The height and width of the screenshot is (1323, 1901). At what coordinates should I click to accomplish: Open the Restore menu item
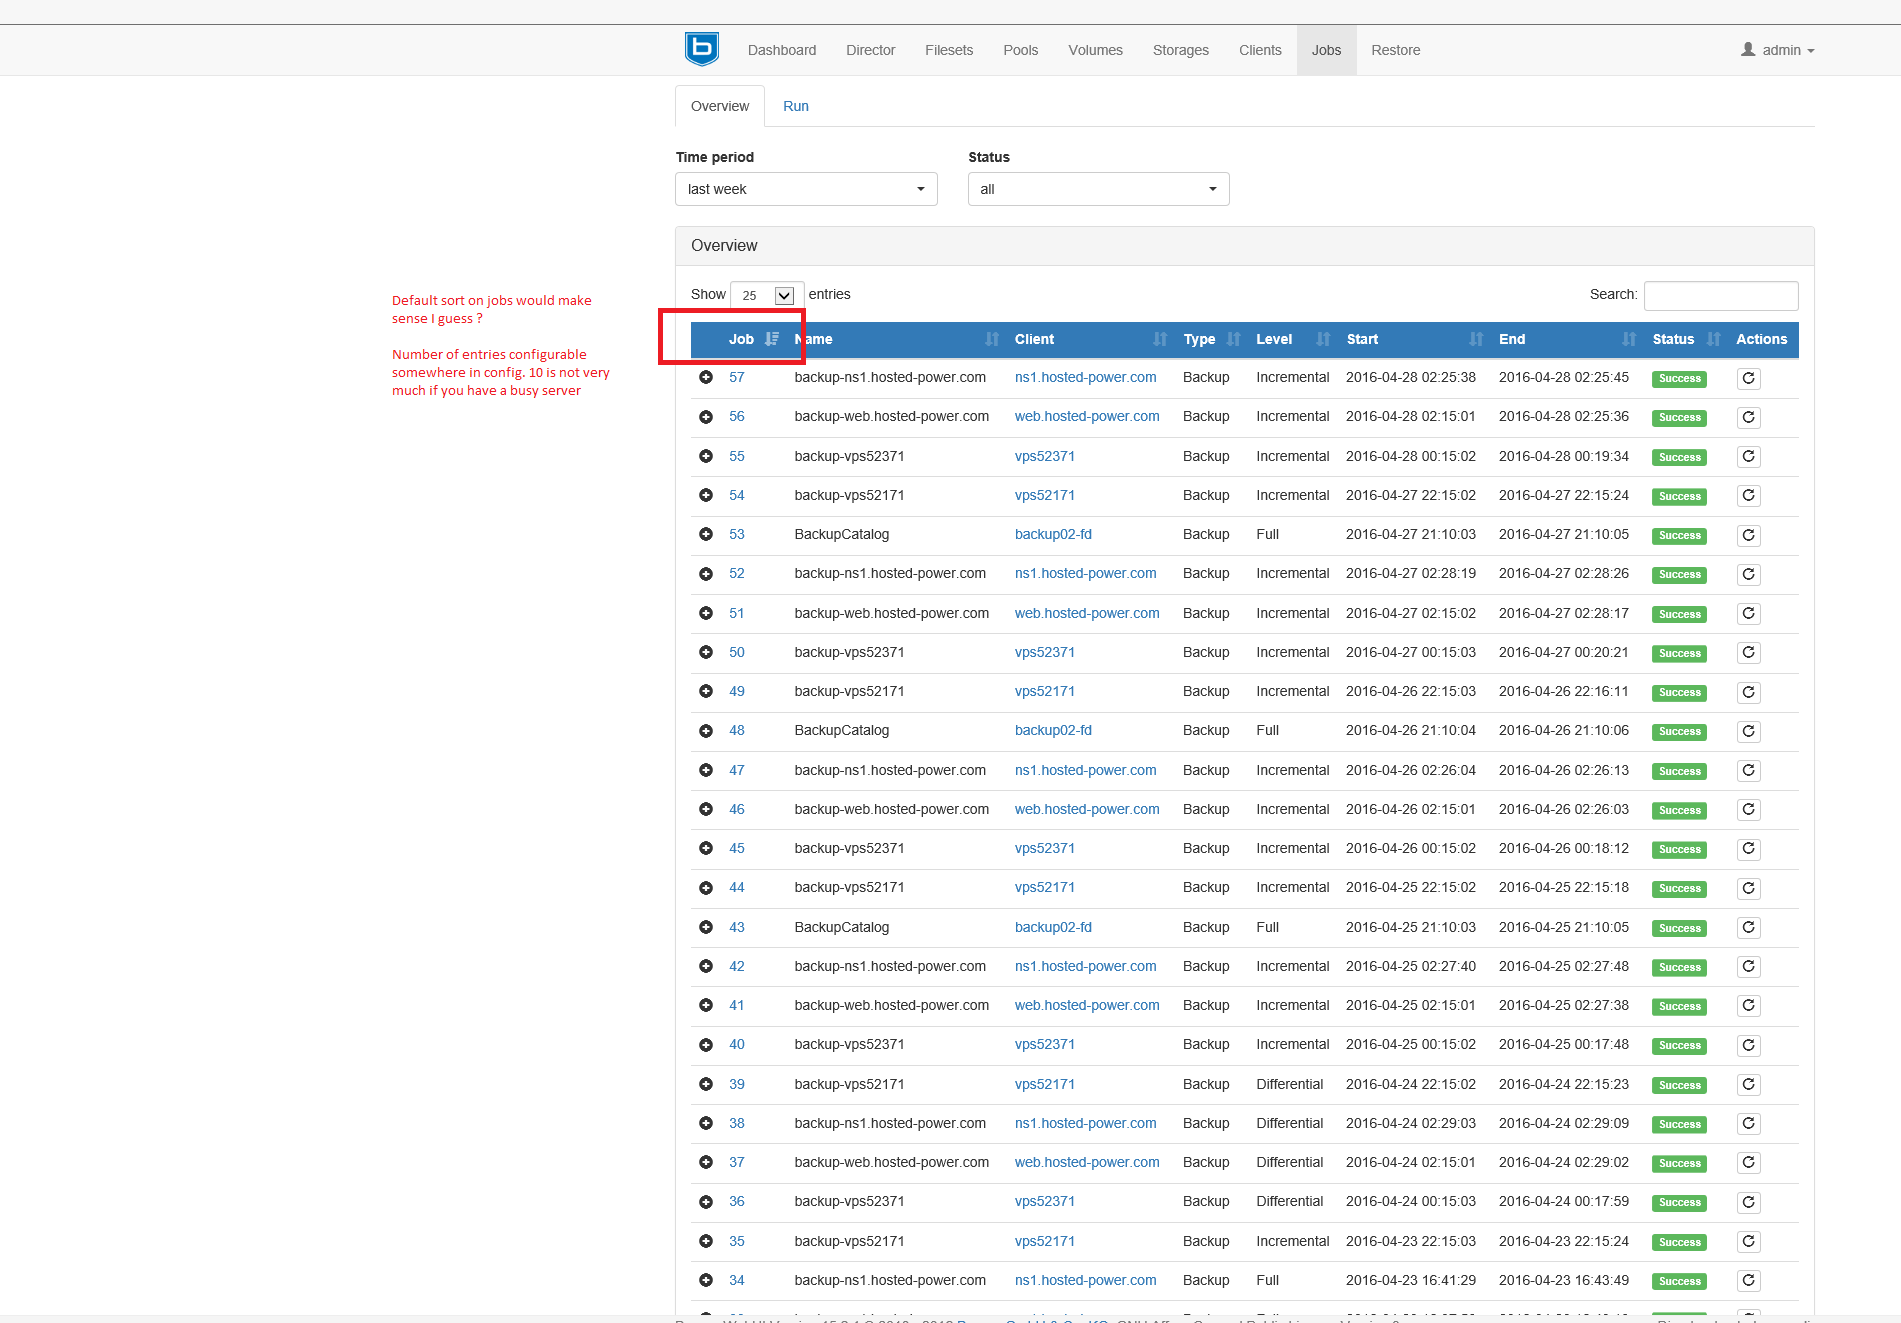coord(1395,50)
